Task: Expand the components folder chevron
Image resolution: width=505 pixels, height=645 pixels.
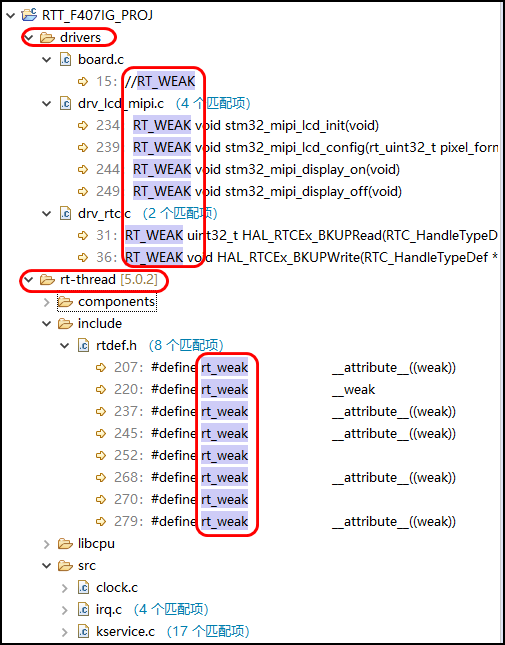Action: 46,302
